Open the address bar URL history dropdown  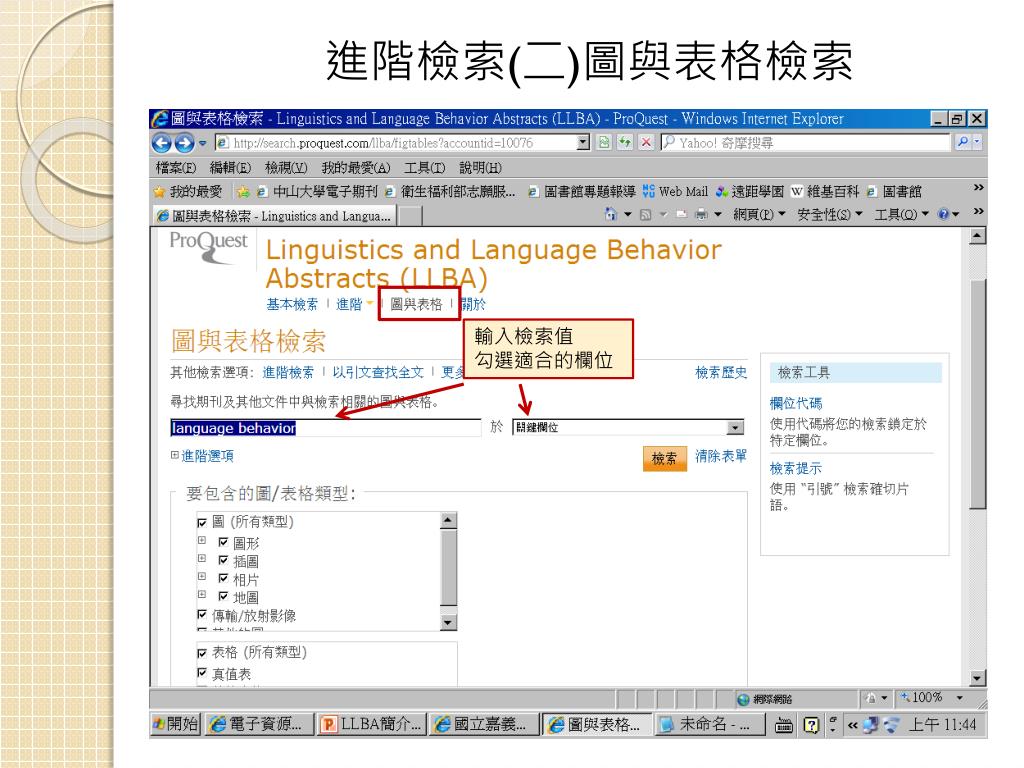584,142
